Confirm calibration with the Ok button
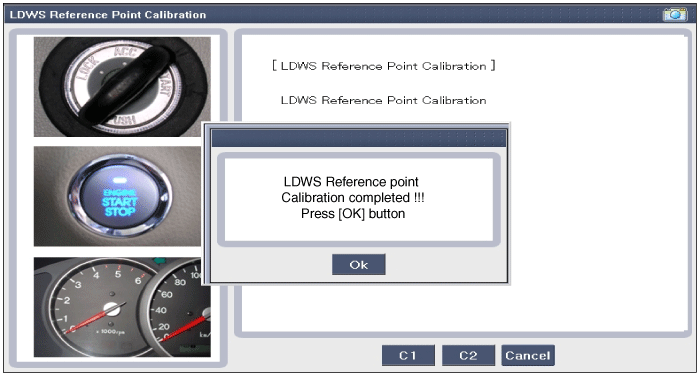The image size is (700, 376). click(x=358, y=264)
